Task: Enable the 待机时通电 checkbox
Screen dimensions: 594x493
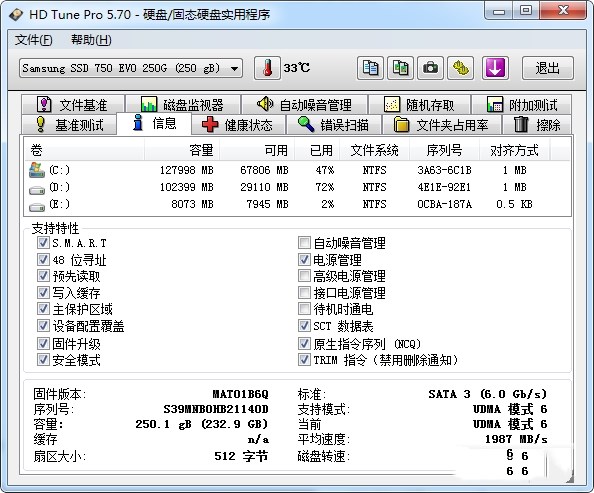Action: (x=304, y=309)
